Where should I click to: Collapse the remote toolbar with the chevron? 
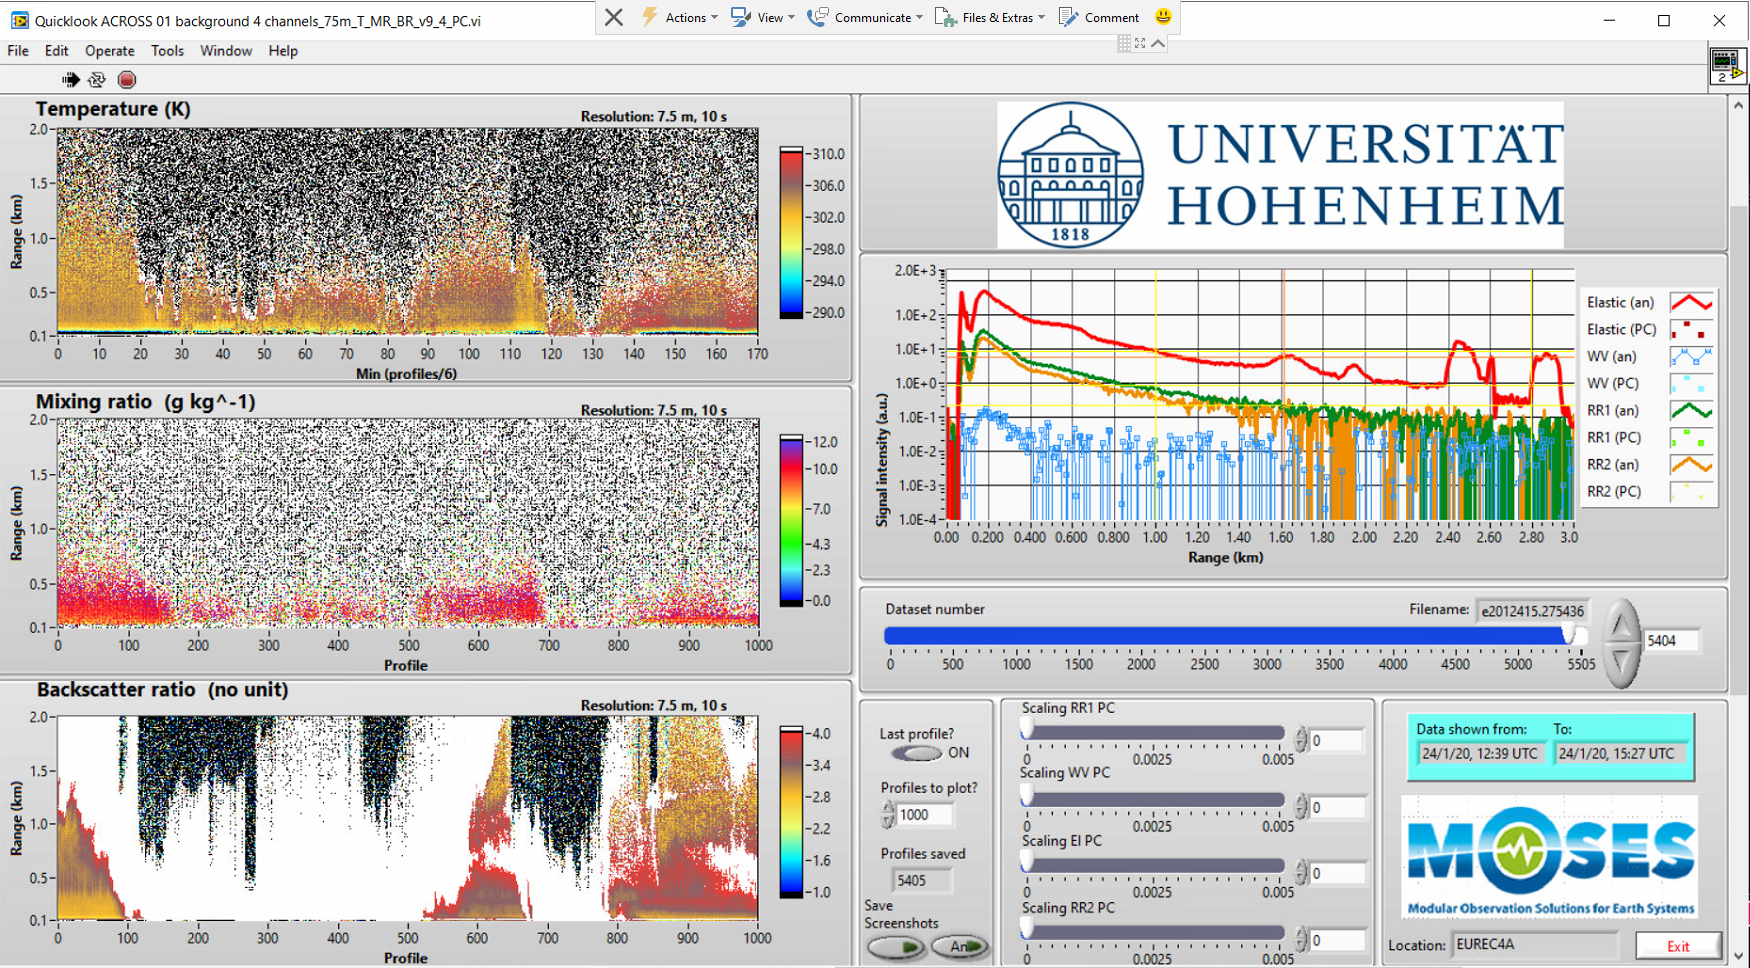tap(1158, 43)
